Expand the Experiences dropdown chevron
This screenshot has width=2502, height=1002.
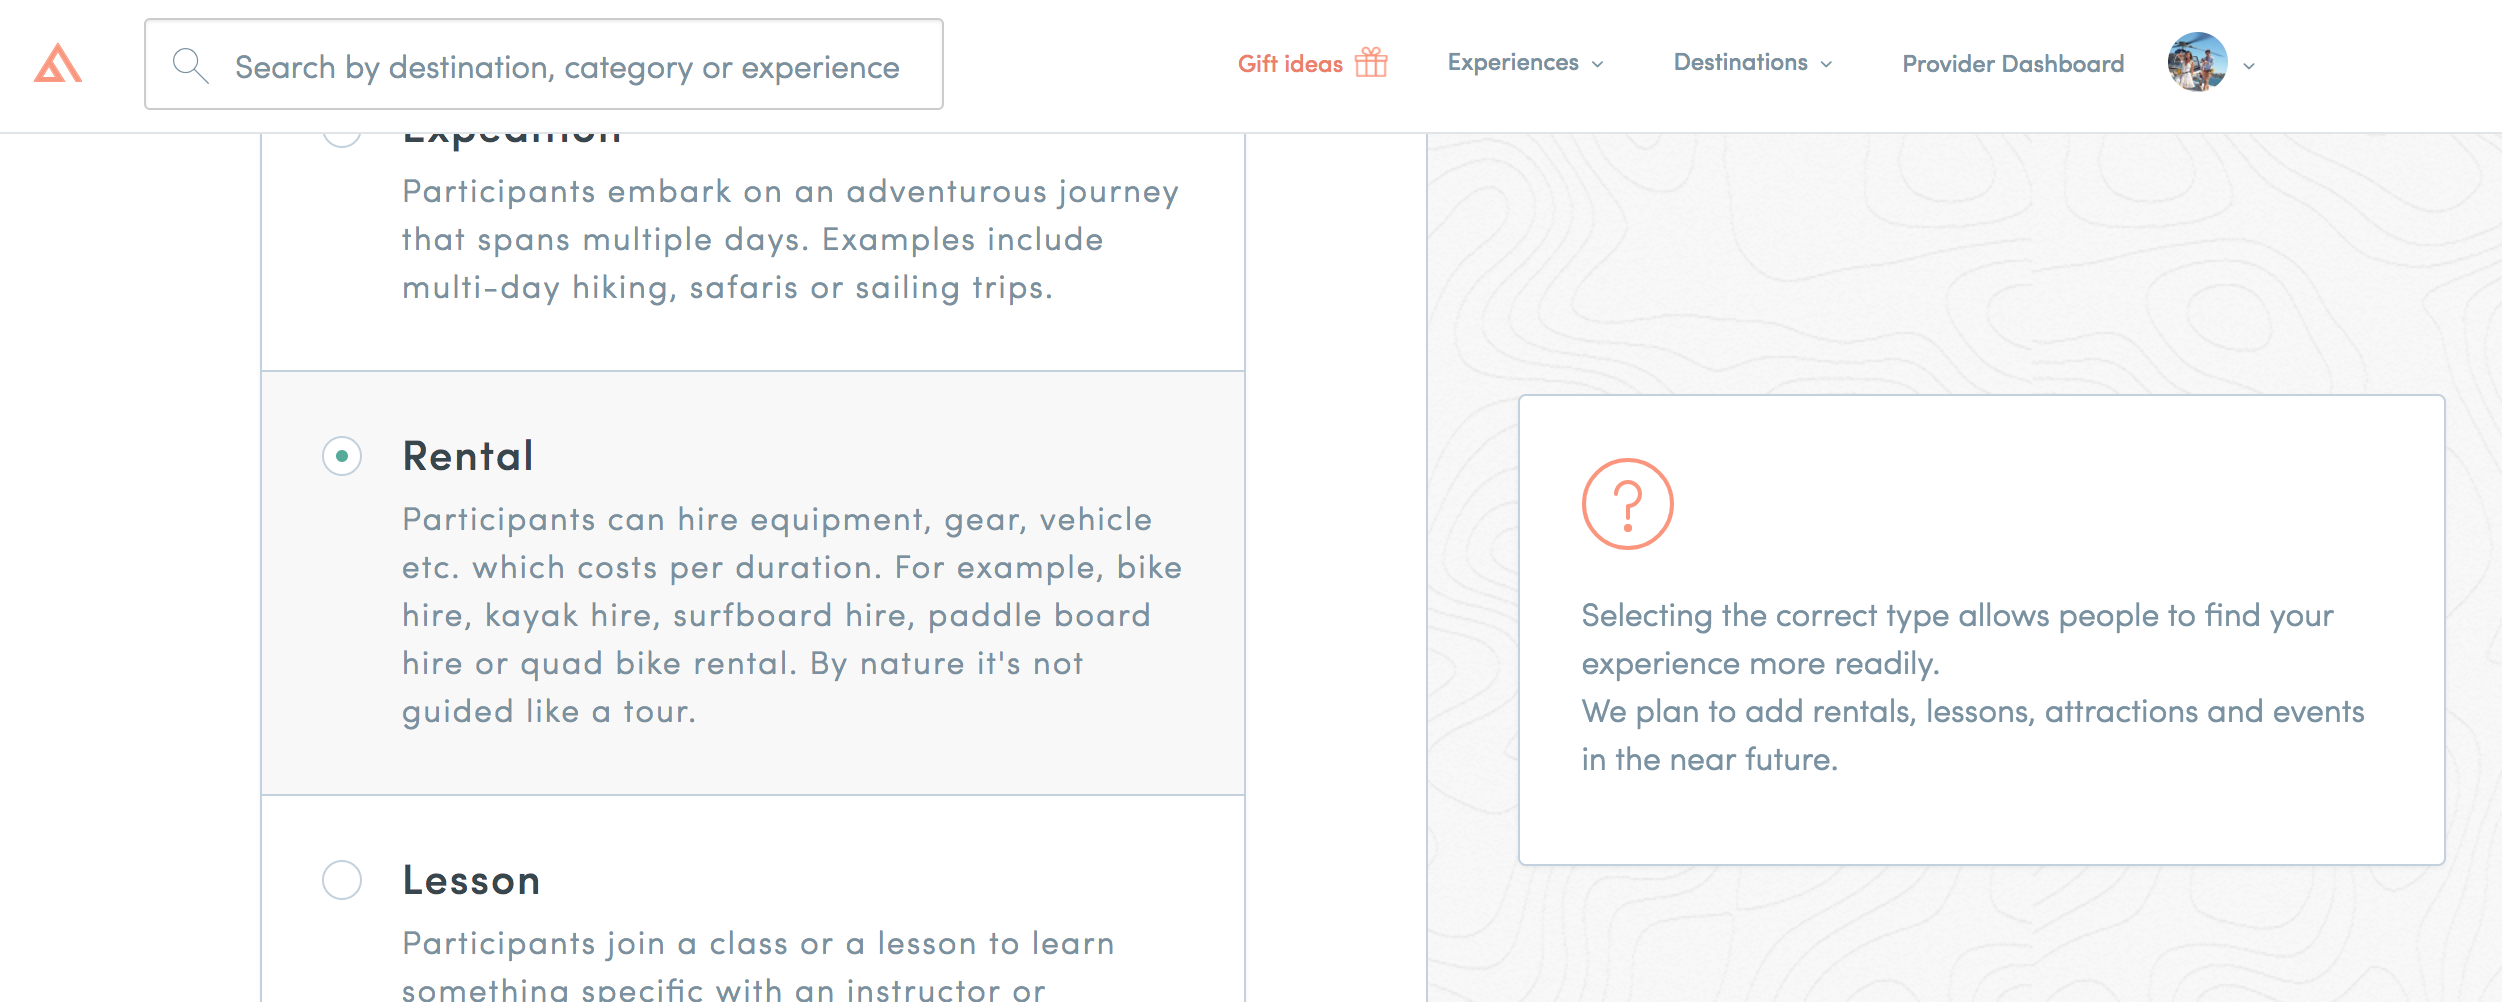point(1597,64)
